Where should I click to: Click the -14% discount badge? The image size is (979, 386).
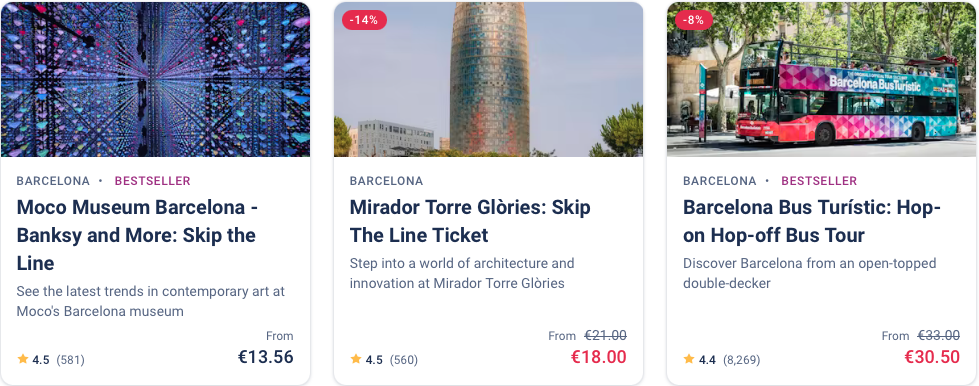tap(364, 20)
